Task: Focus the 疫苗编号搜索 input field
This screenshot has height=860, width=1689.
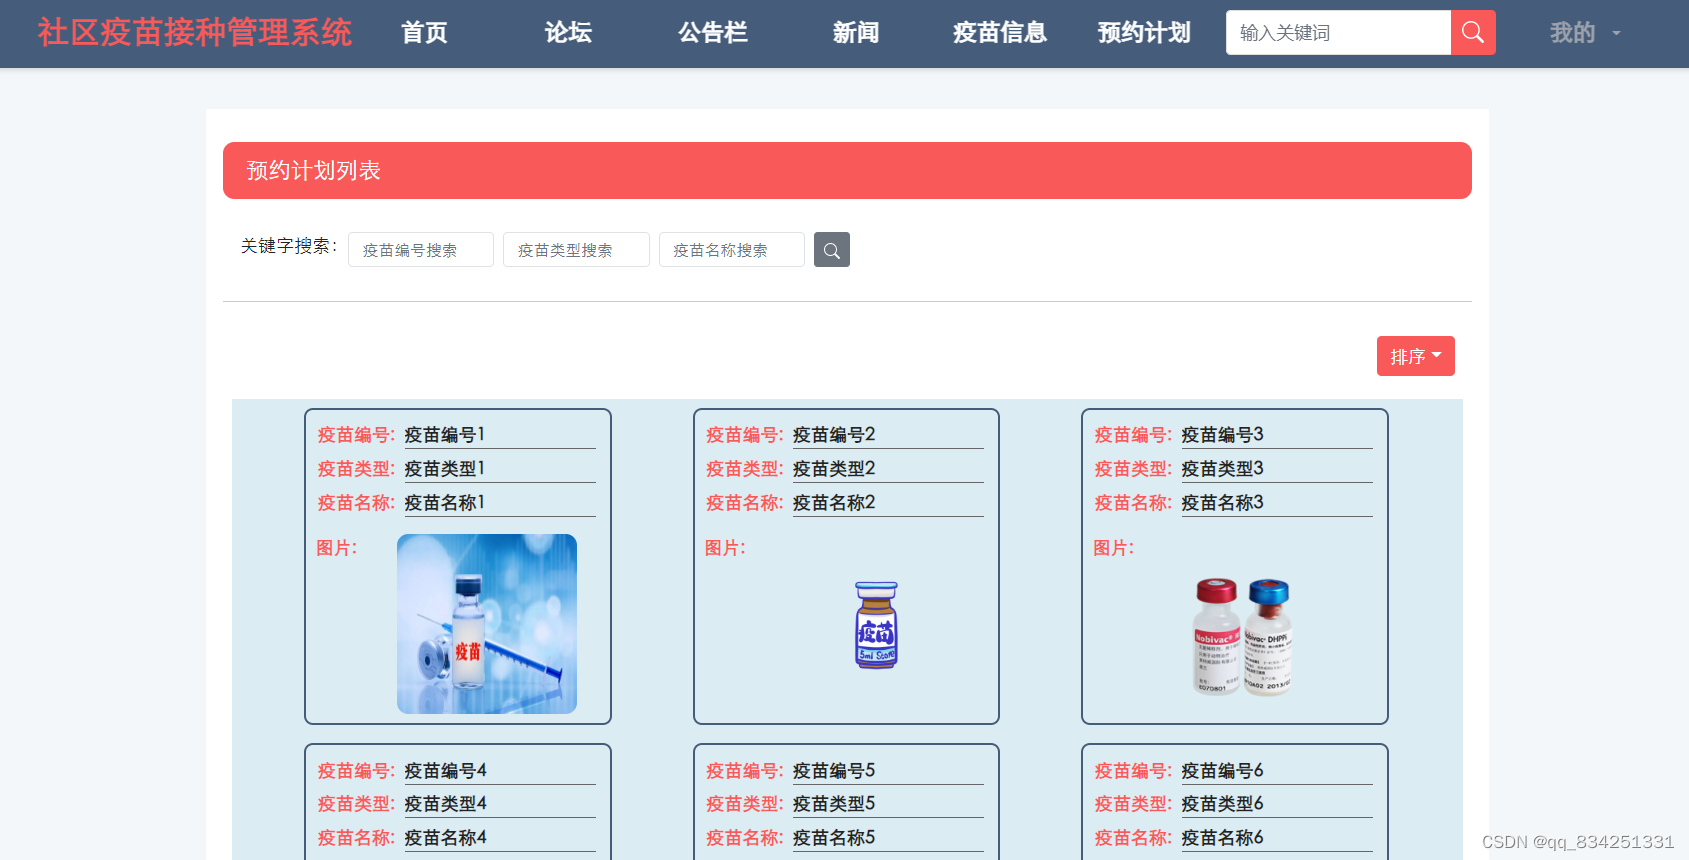Action: click(421, 250)
